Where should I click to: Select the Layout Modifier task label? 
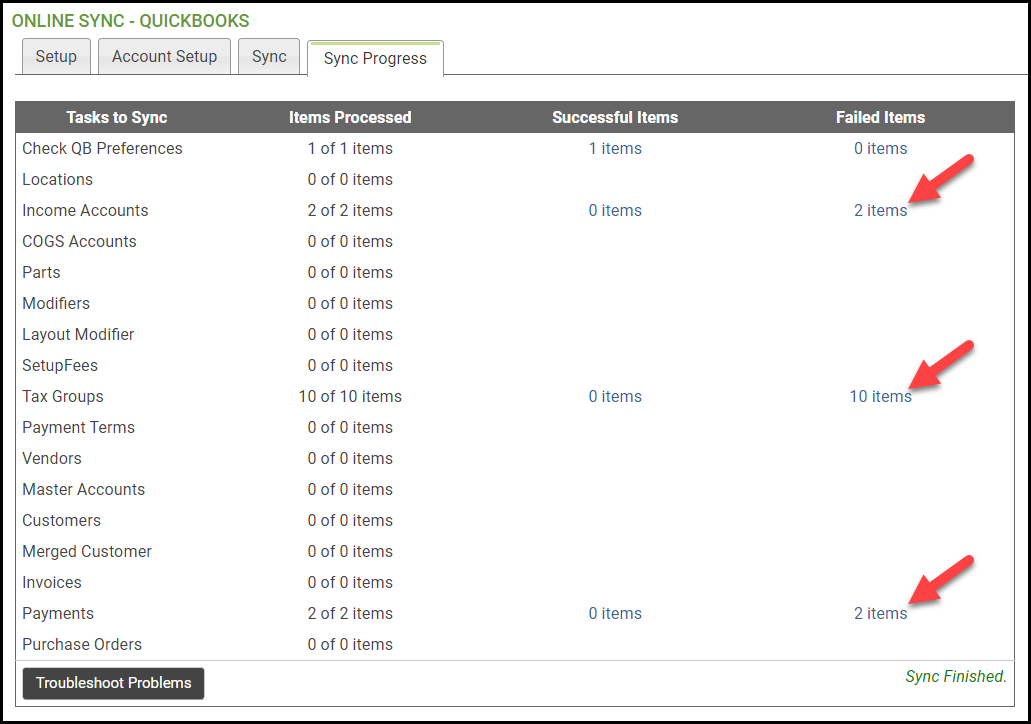click(x=78, y=335)
